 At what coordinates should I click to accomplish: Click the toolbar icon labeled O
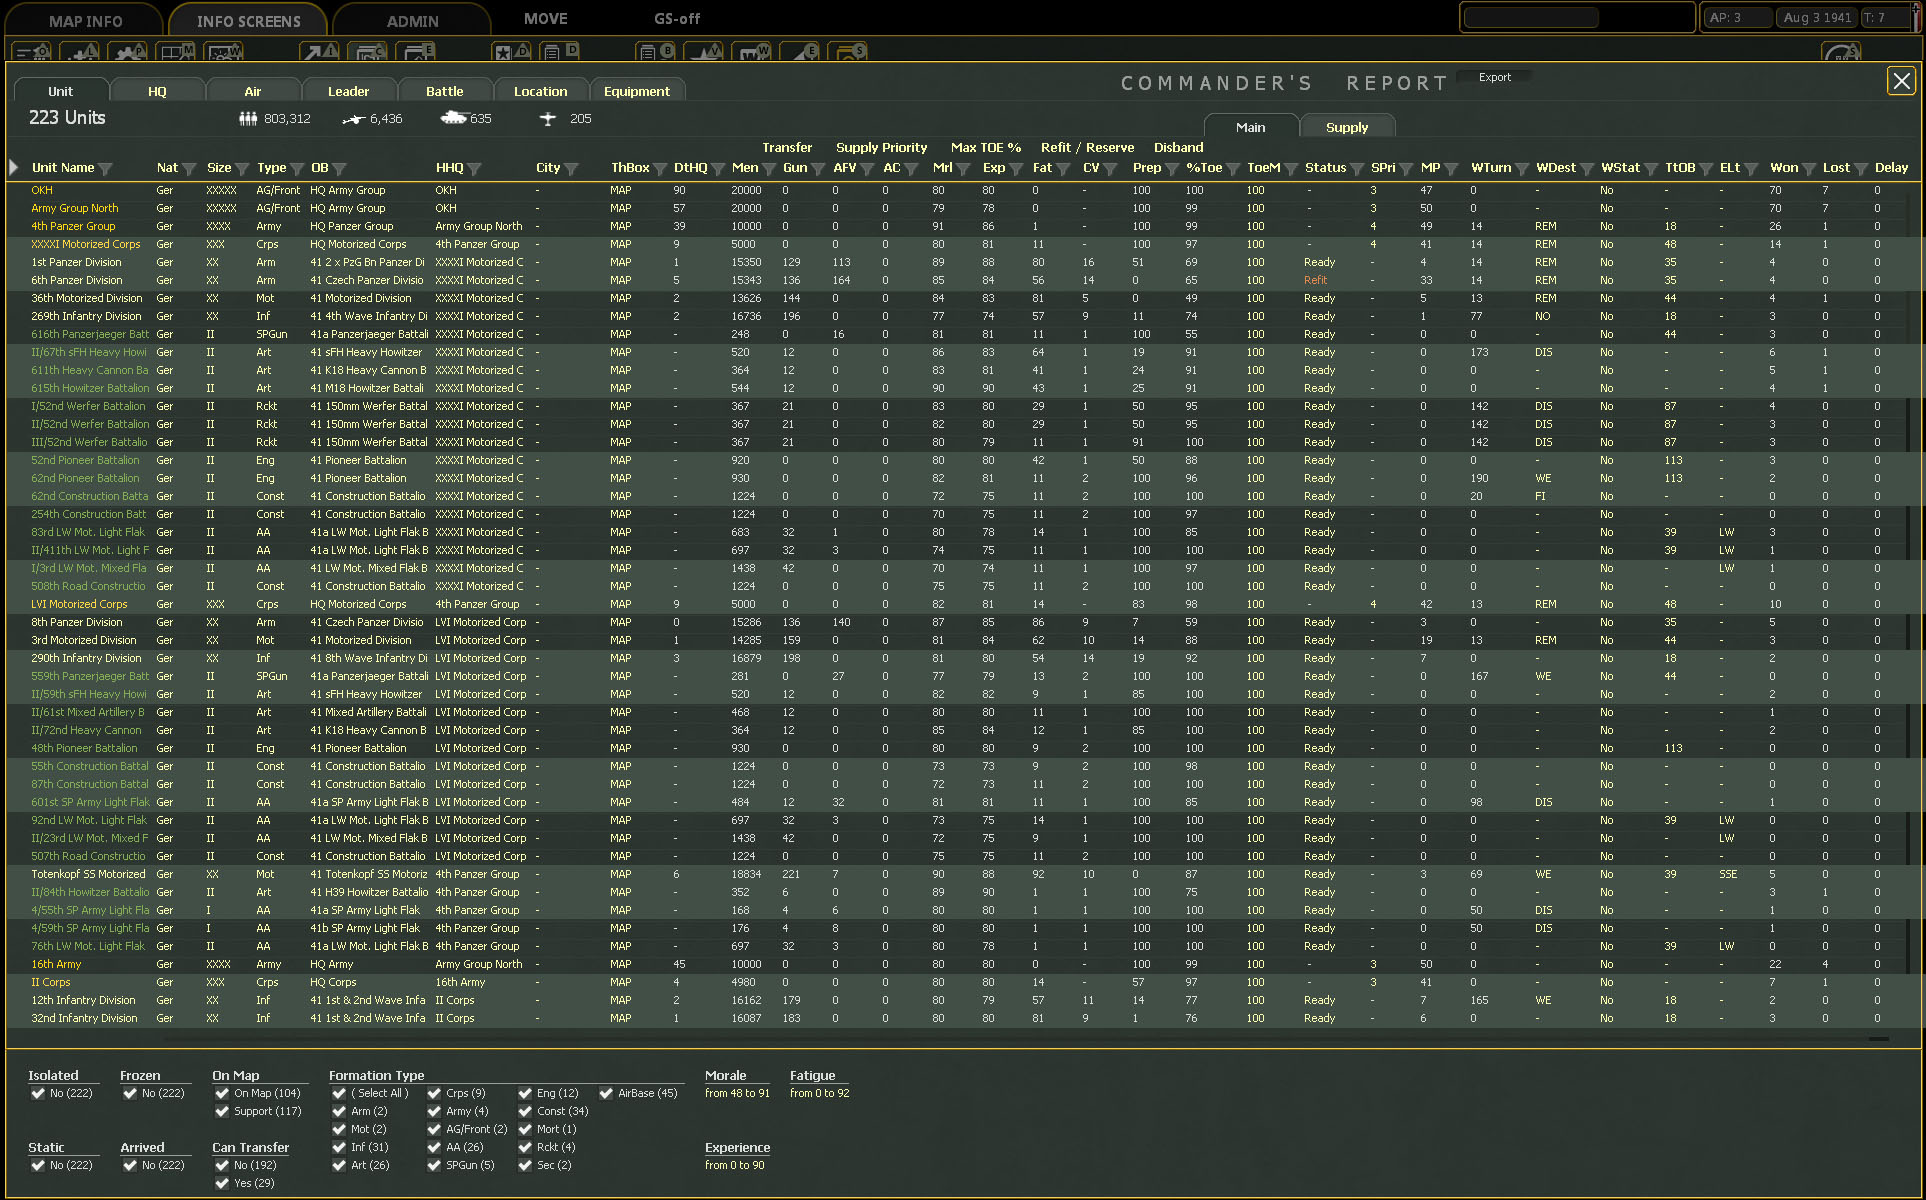coord(31,52)
